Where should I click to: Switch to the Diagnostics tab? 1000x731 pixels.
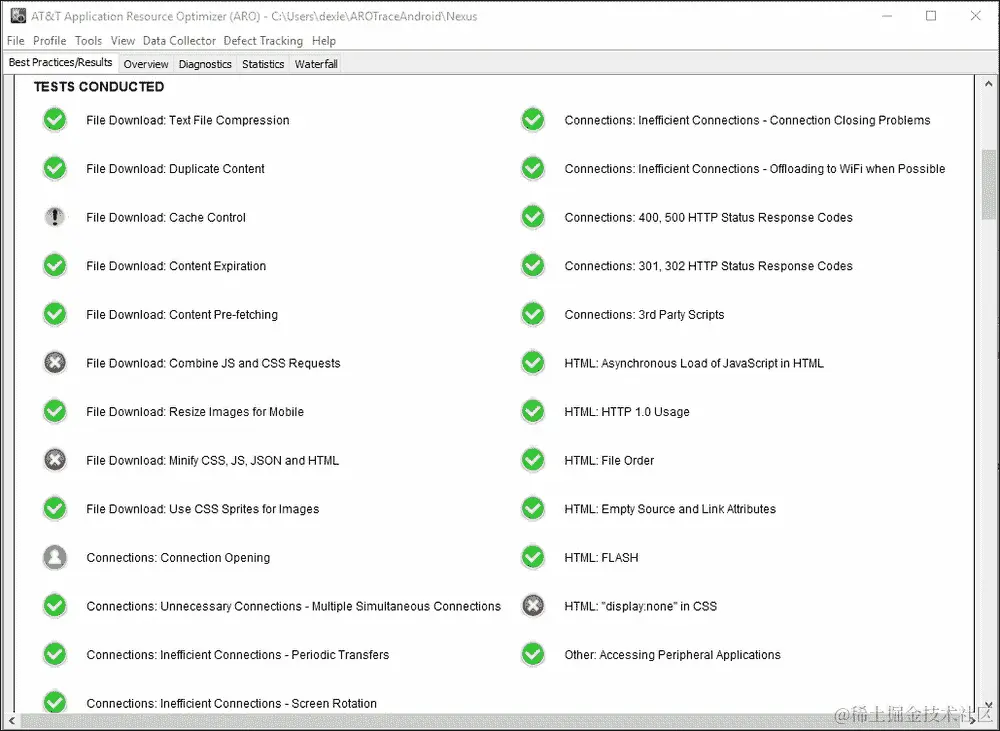[x=205, y=64]
